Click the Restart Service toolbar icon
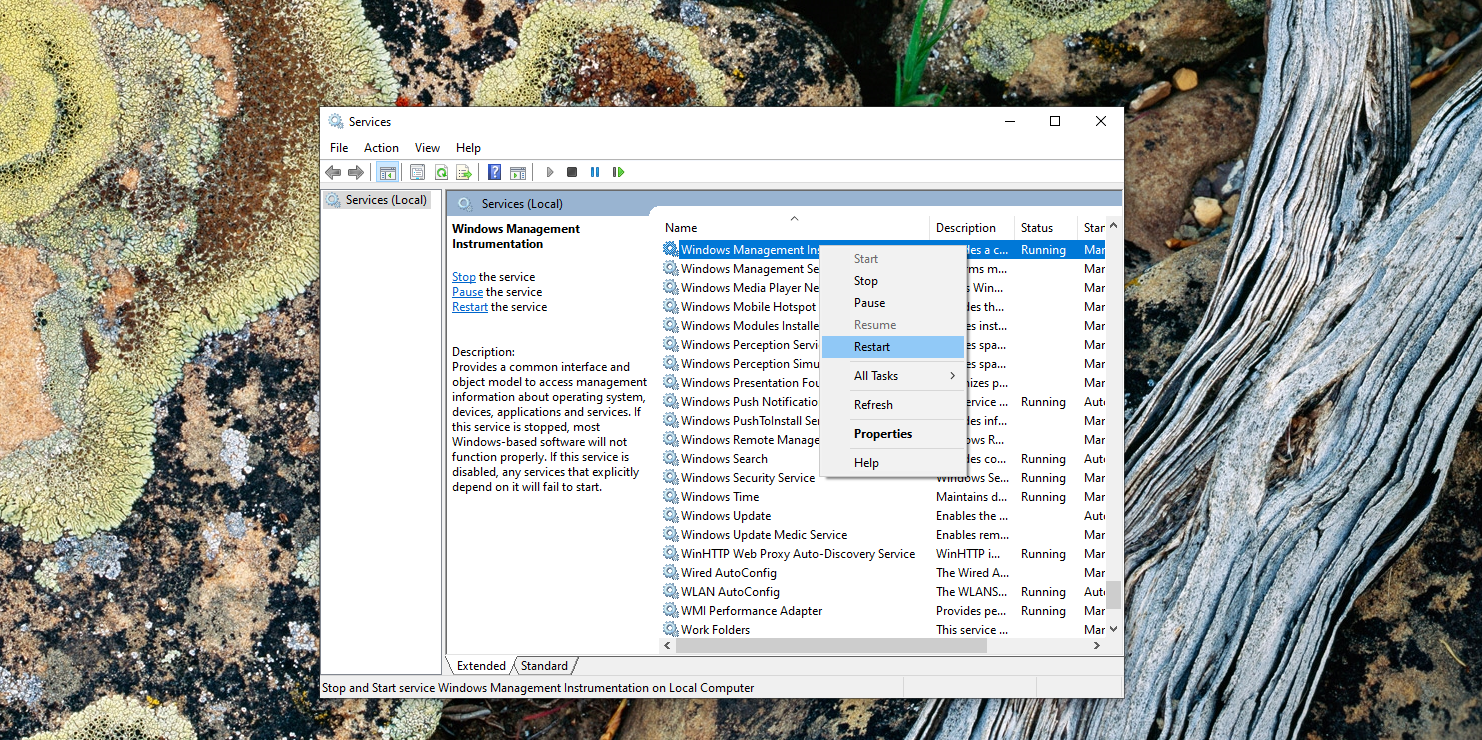This screenshot has height=740, width=1482. click(618, 172)
